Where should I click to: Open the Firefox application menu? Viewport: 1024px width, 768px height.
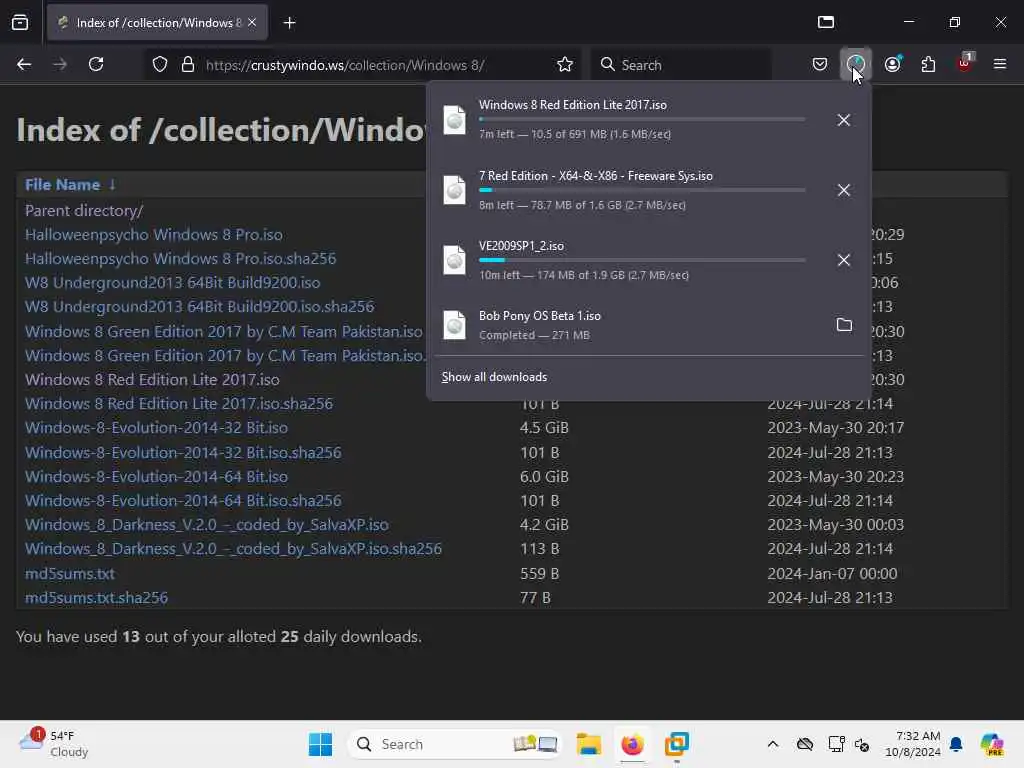[1000, 64]
